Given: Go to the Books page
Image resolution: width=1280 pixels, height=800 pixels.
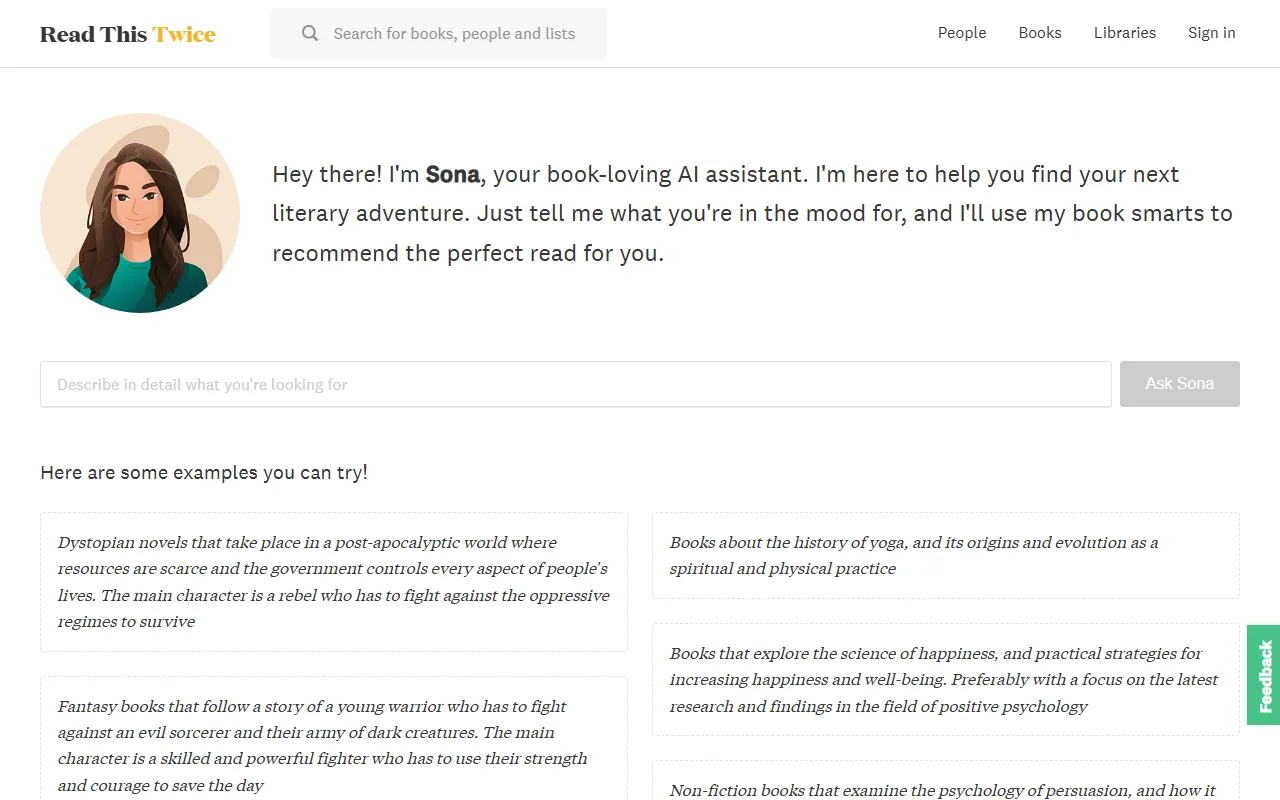Looking at the screenshot, I should pos(1040,33).
